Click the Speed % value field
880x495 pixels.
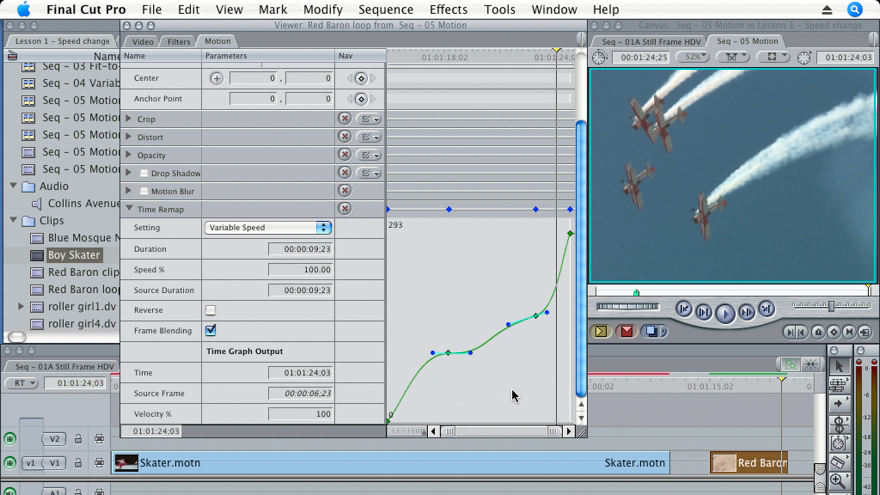(300, 270)
